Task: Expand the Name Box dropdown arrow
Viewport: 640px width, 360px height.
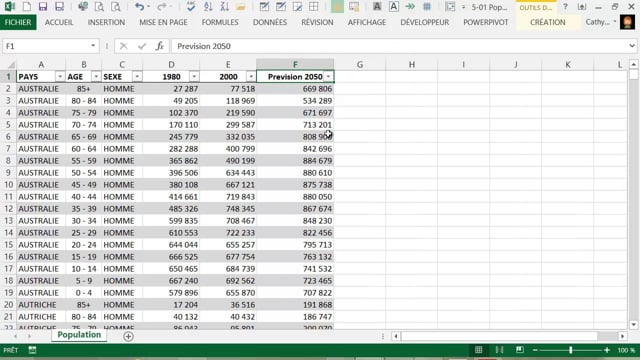Action: point(93,46)
